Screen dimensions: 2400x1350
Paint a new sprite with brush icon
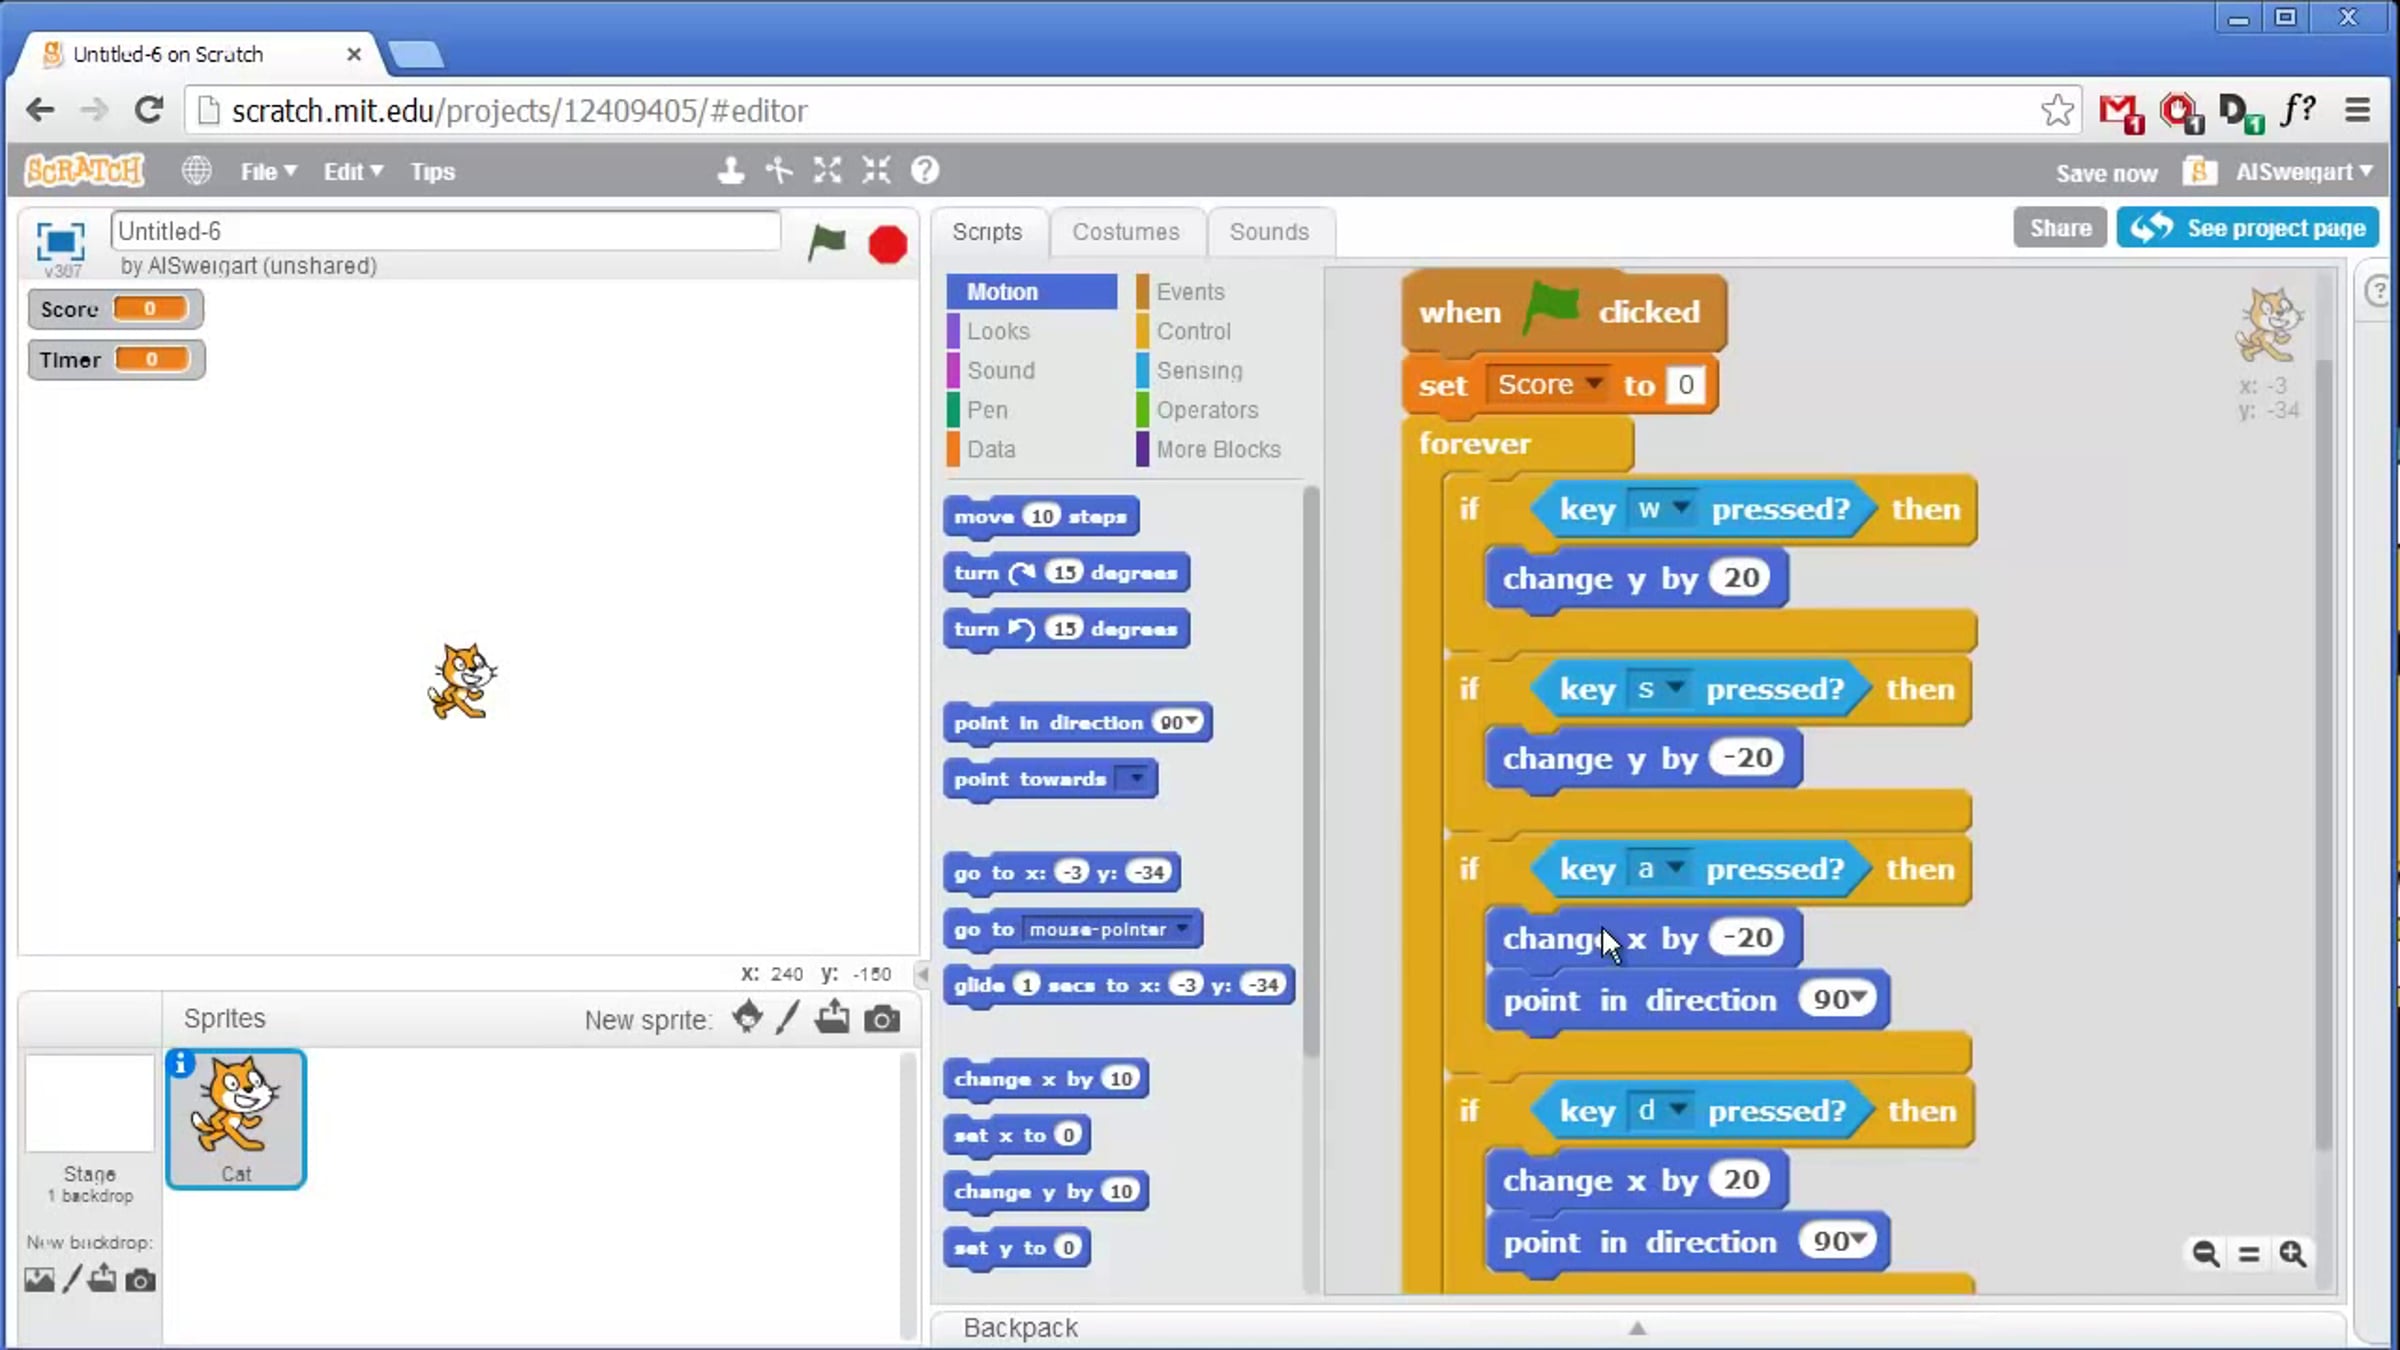(x=788, y=1018)
